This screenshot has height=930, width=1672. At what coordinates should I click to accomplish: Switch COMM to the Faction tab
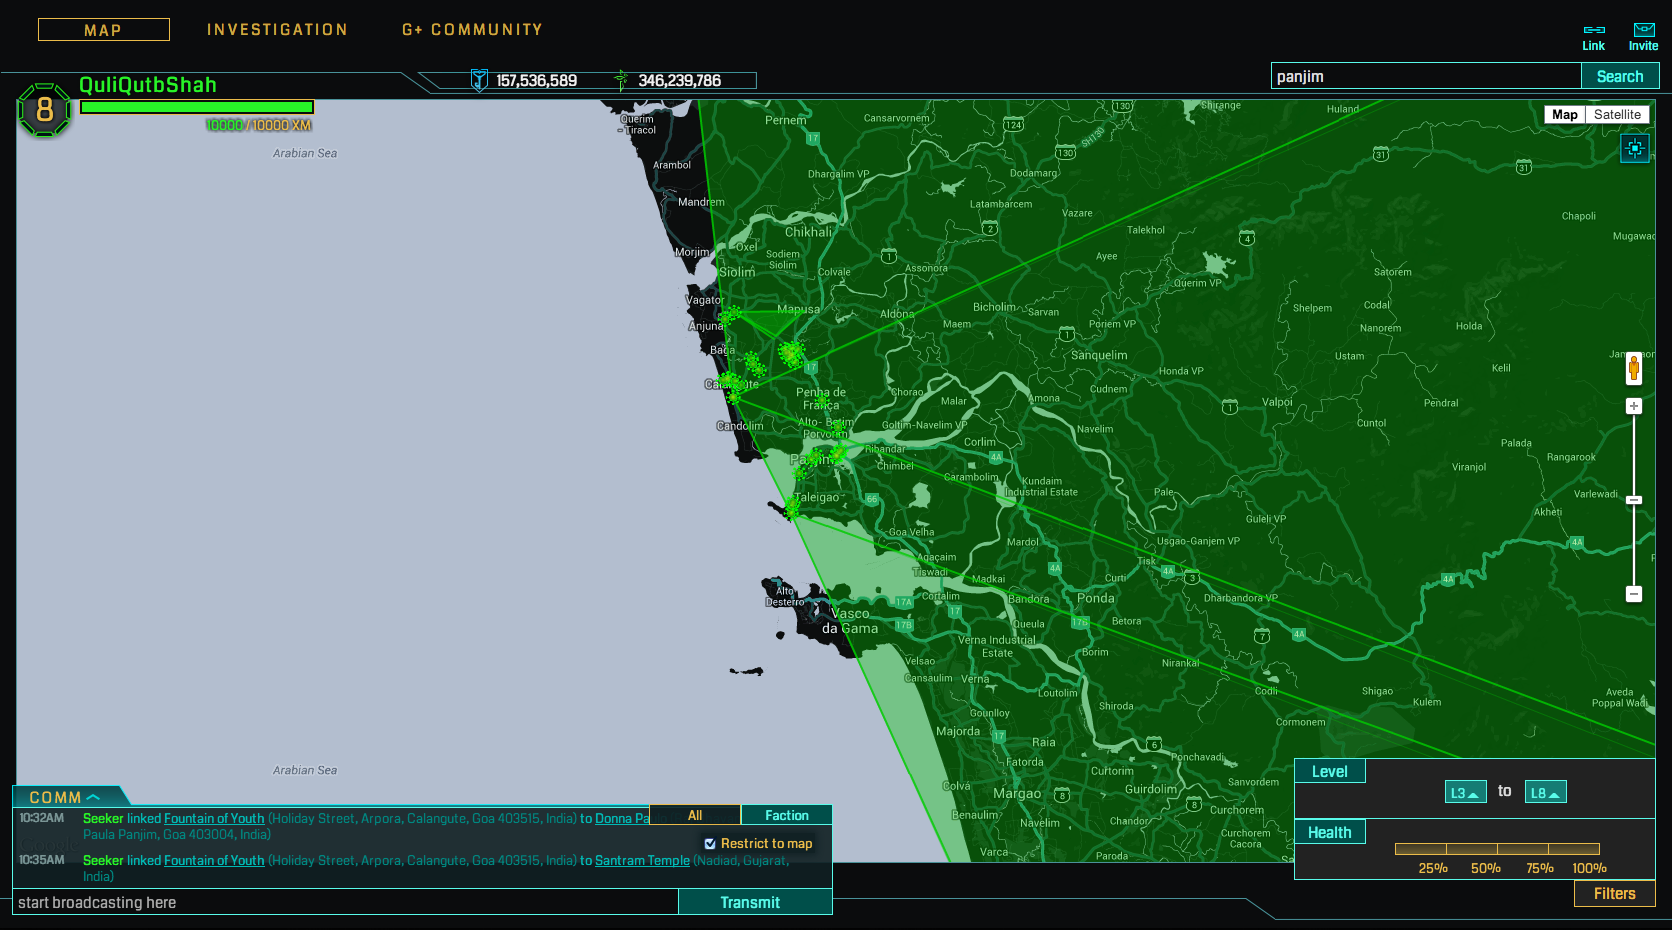pos(787,815)
